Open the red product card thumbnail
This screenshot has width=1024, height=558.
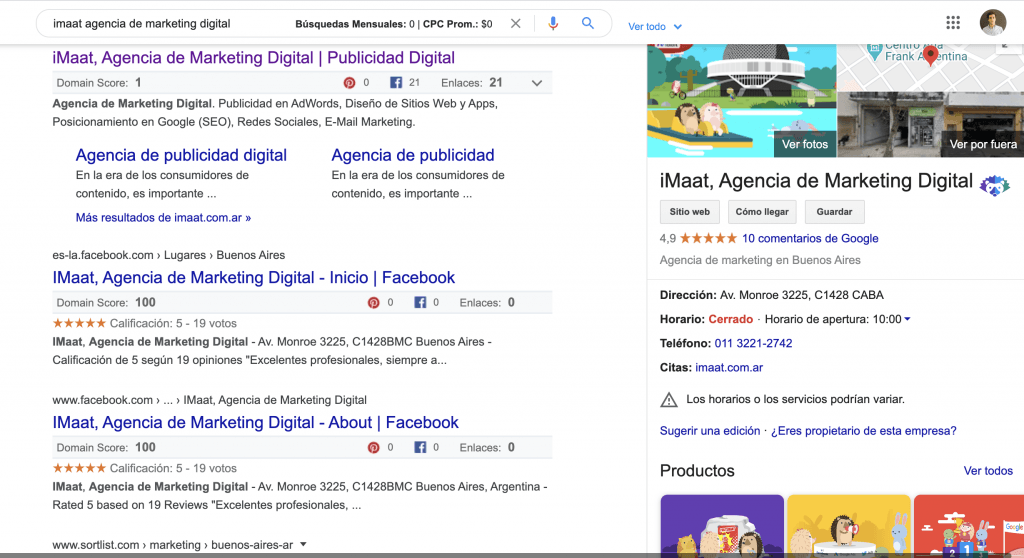click(968, 526)
